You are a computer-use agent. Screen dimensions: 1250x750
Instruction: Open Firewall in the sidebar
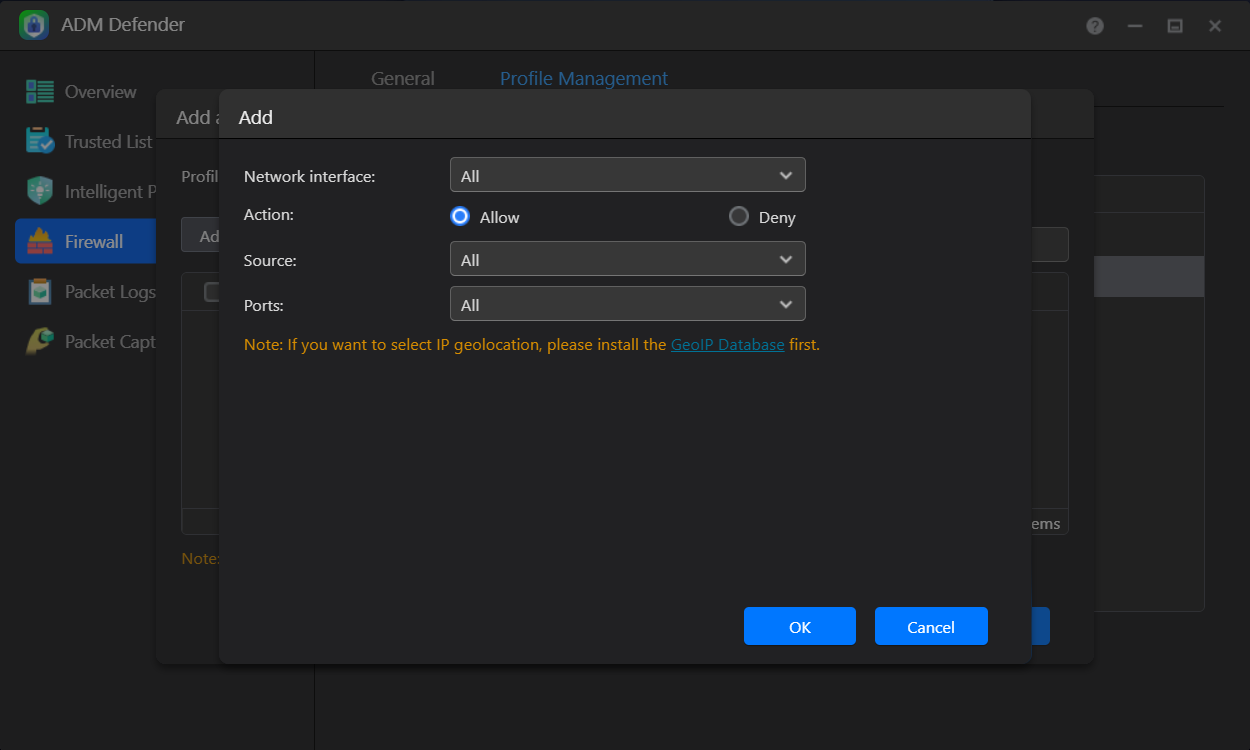pyautogui.click(x=85, y=241)
